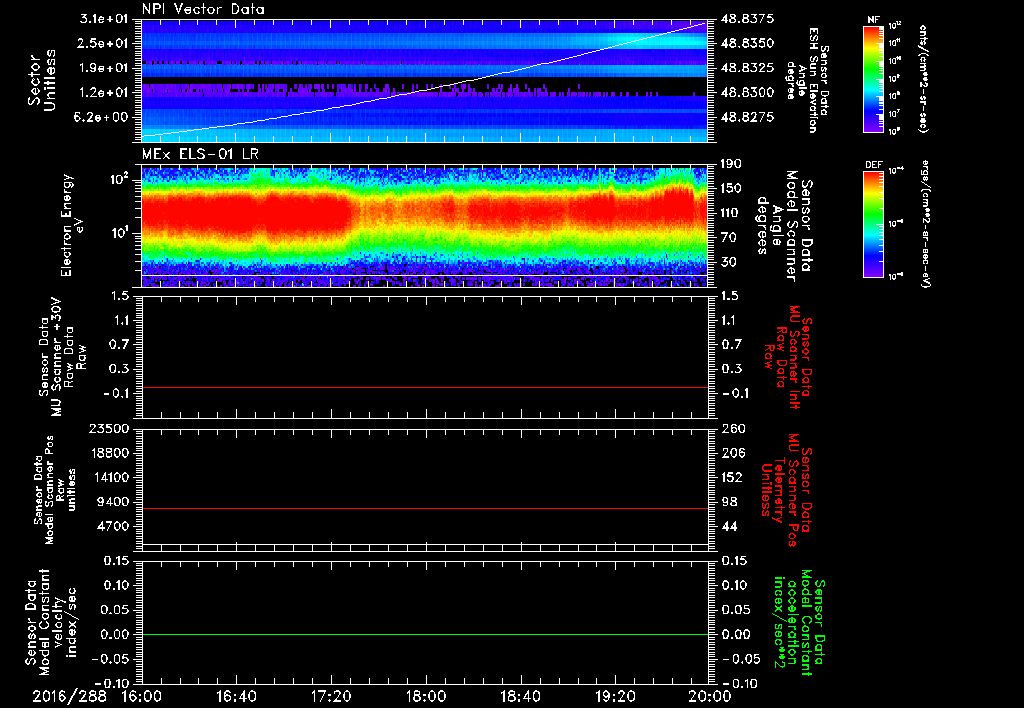Click the '48.8325' sun elevation tick
The width and height of the screenshot is (1024, 708).
tap(747, 68)
